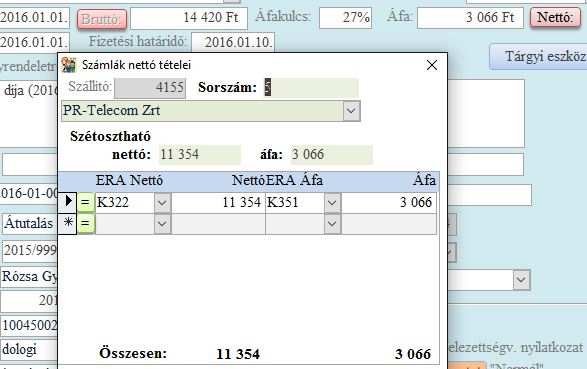The height and width of the screenshot is (369, 587).
Task: Click the equals button in new row
Action: (x=86, y=224)
